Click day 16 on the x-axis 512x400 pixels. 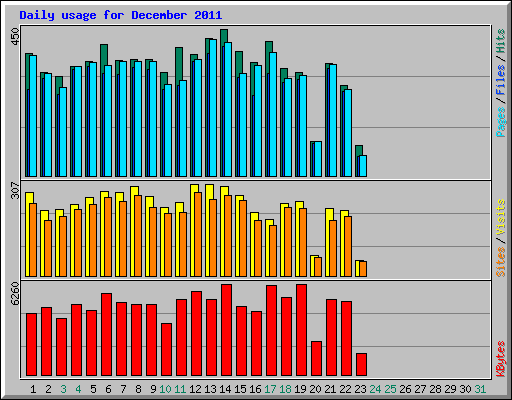(255, 389)
